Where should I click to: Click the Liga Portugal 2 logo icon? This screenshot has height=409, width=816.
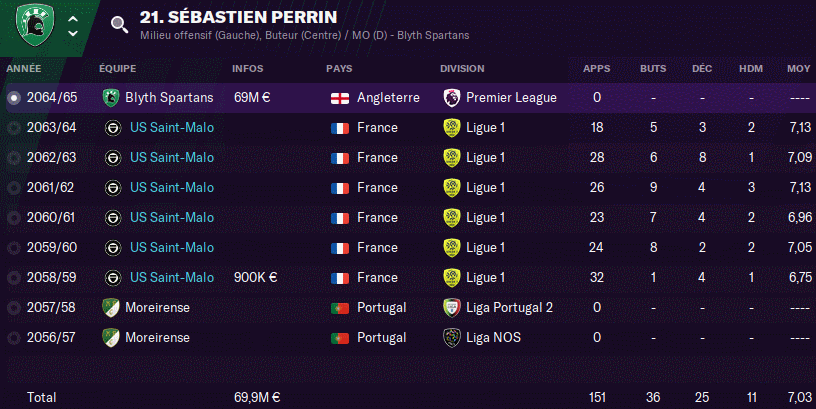click(452, 308)
